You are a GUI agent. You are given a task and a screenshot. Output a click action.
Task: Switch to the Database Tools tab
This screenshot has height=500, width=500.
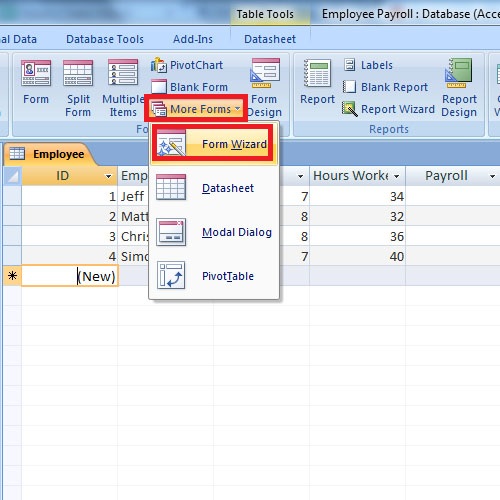(x=105, y=39)
